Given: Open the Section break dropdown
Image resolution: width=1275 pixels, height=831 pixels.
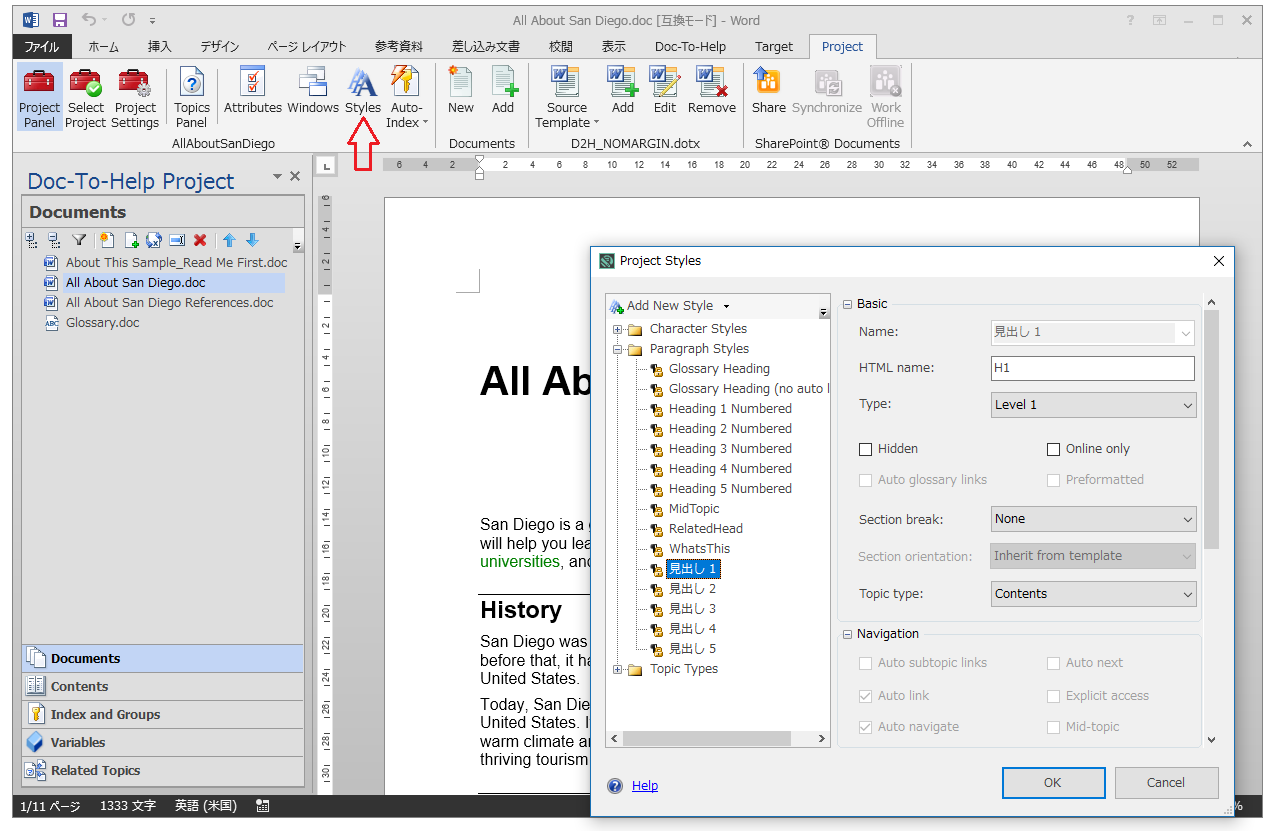Looking at the screenshot, I should pyautogui.click(x=1093, y=519).
